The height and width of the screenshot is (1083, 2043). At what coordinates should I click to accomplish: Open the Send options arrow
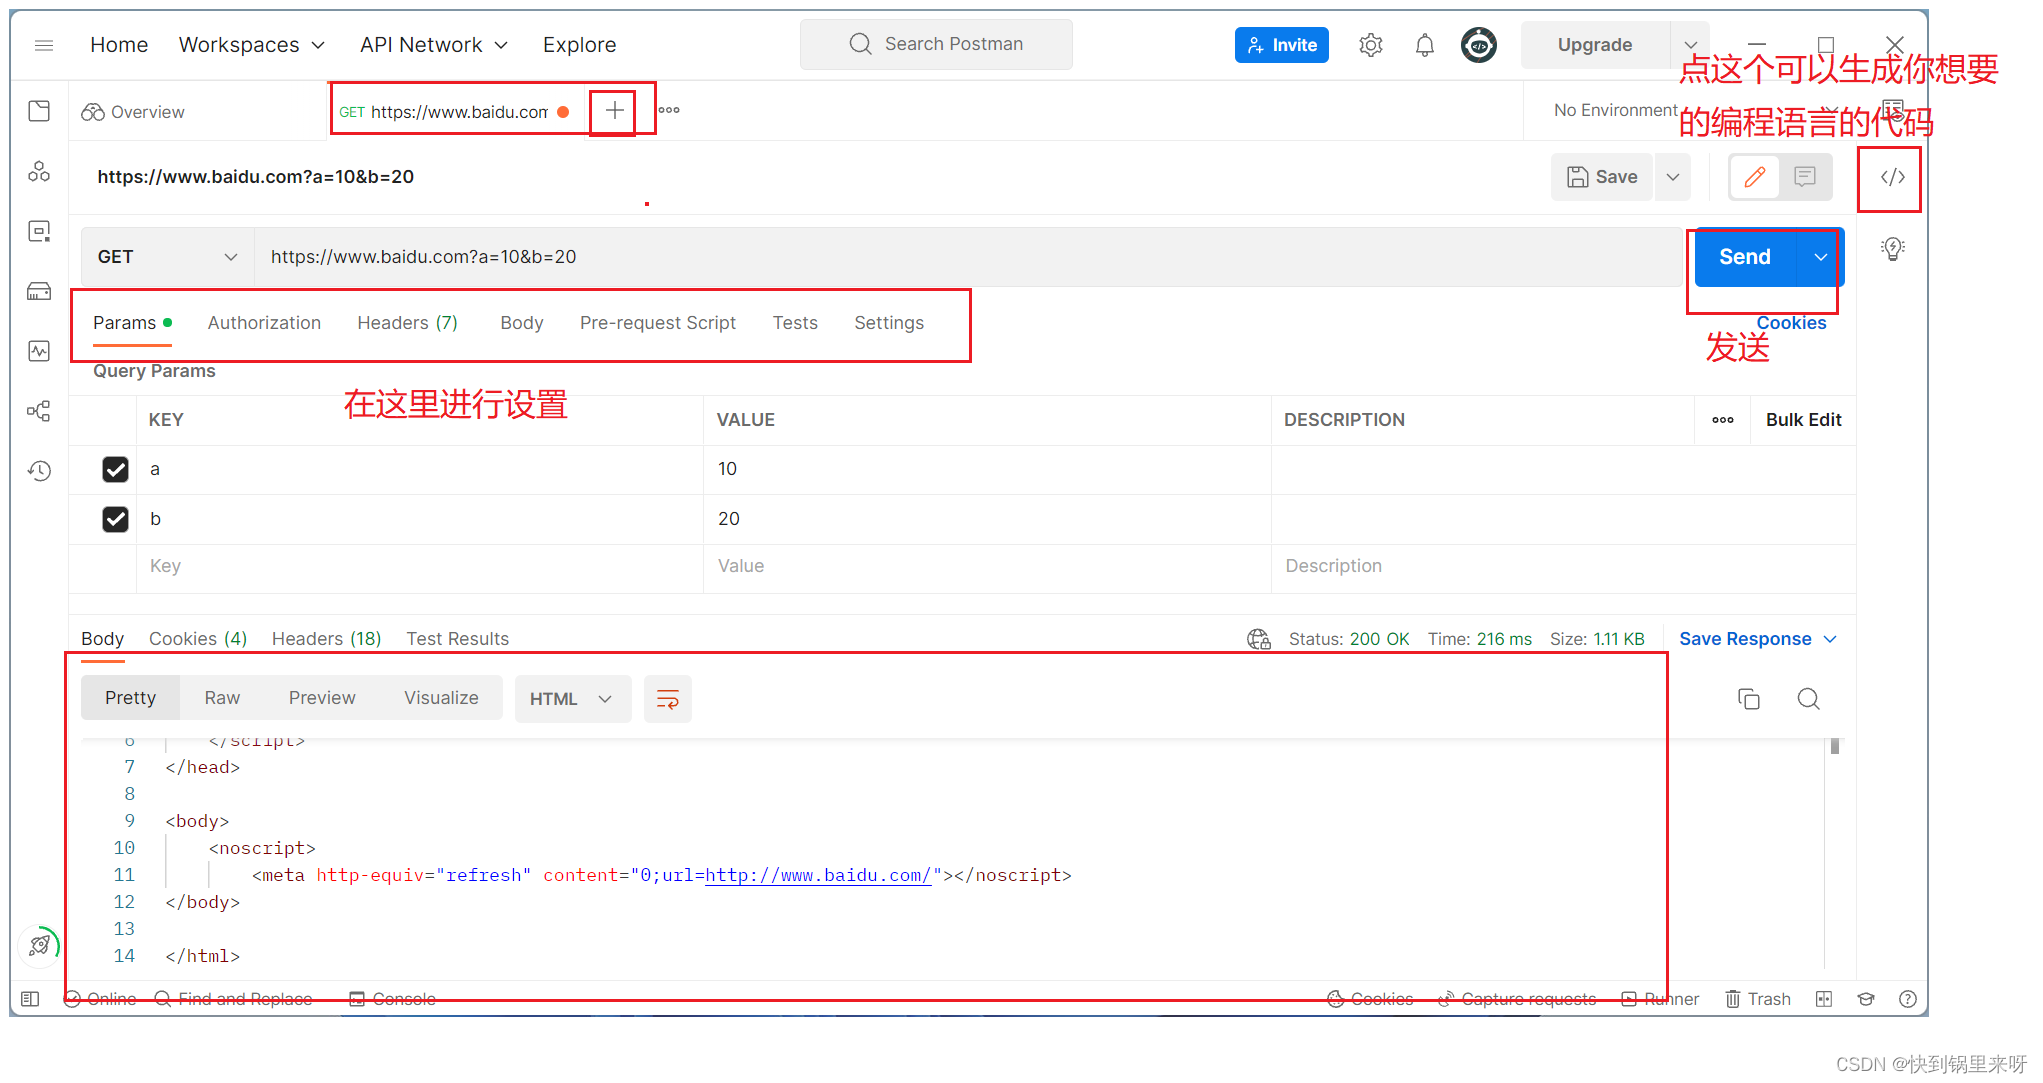1820,257
